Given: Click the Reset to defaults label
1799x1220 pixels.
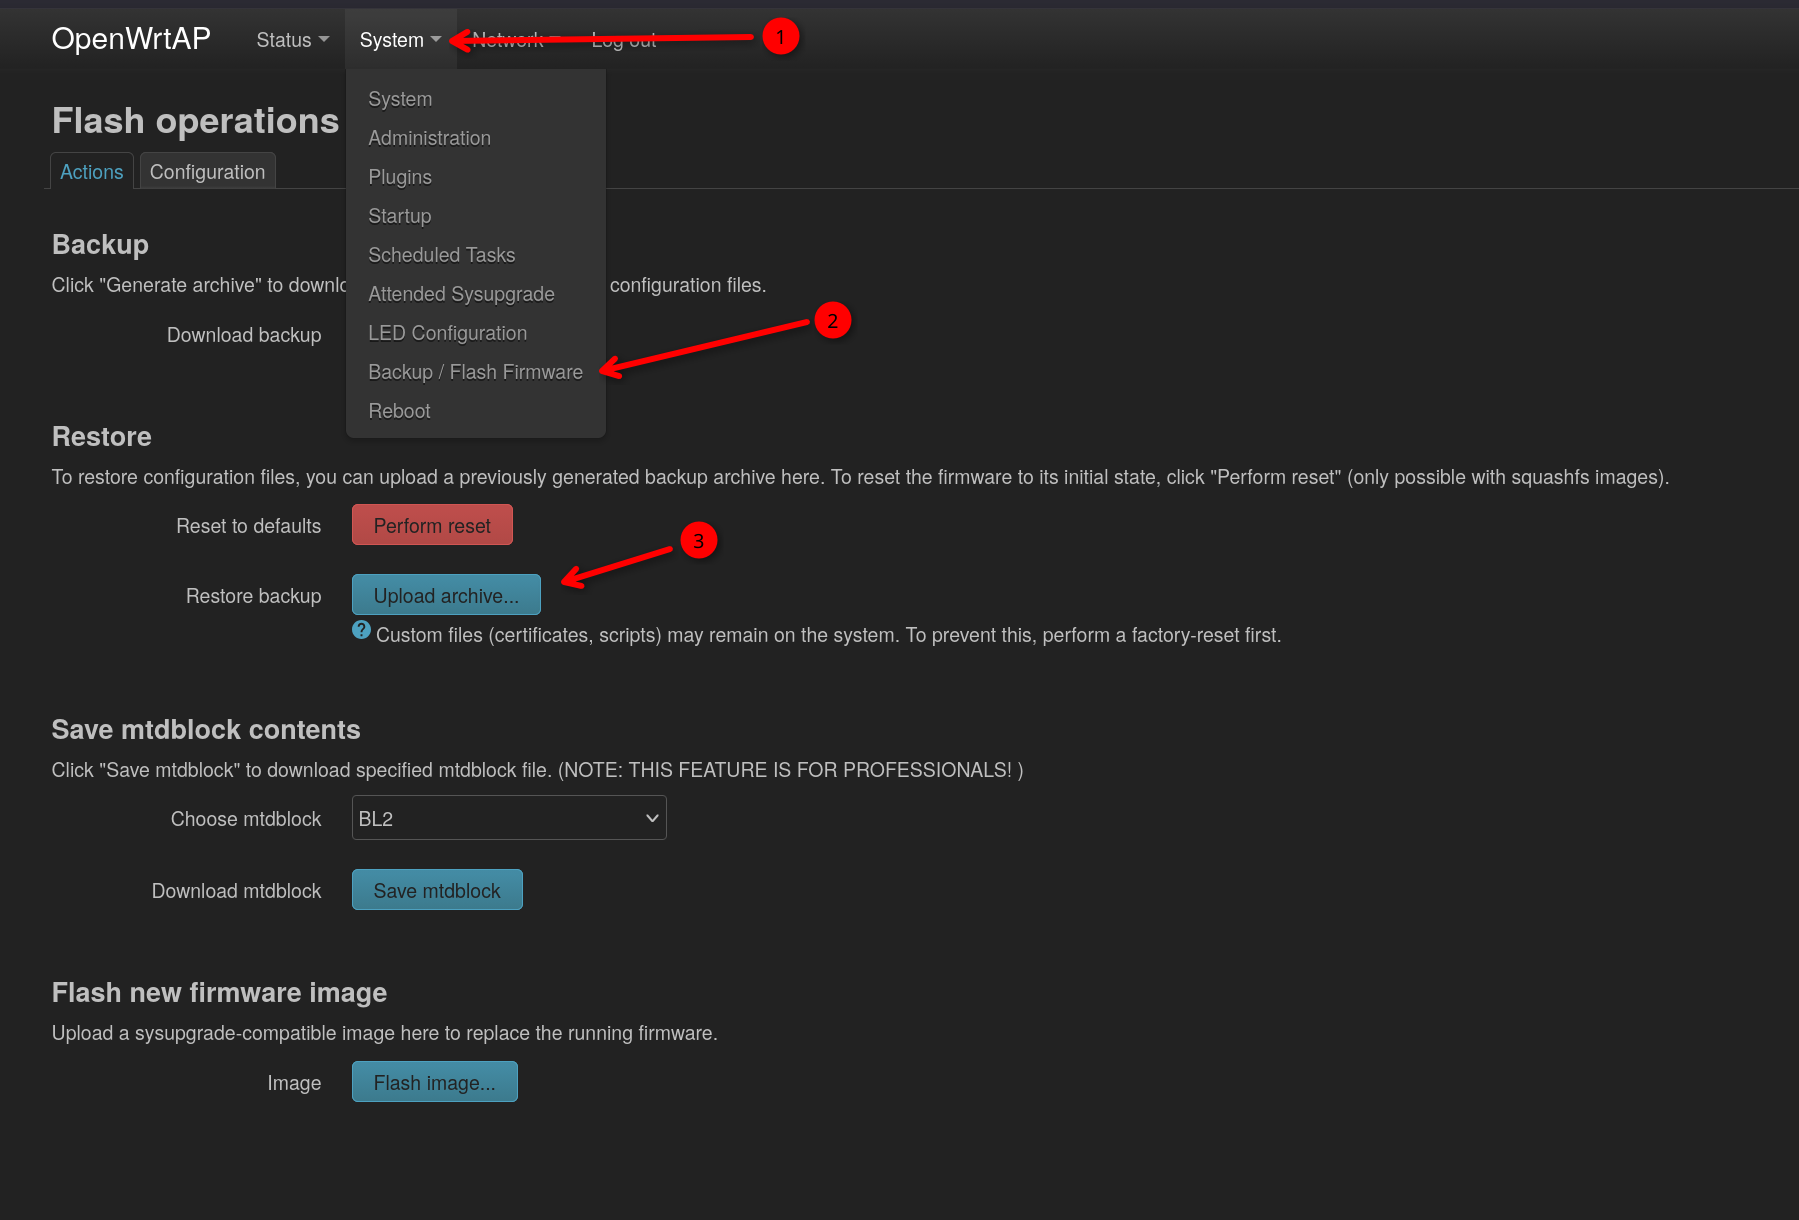Looking at the screenshot, I should [x=248, y=526].
